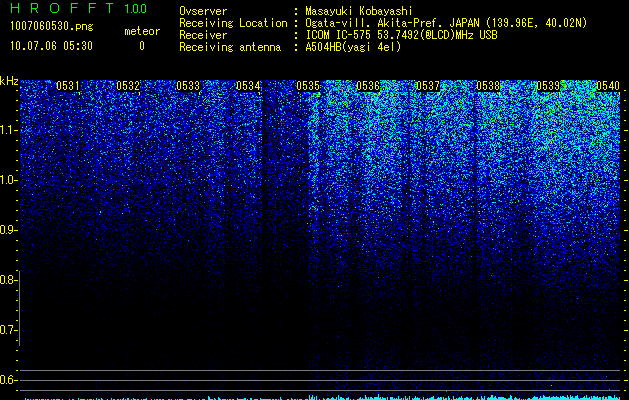
Task: Click the Ovserver field label
Action: pos(203,11)
